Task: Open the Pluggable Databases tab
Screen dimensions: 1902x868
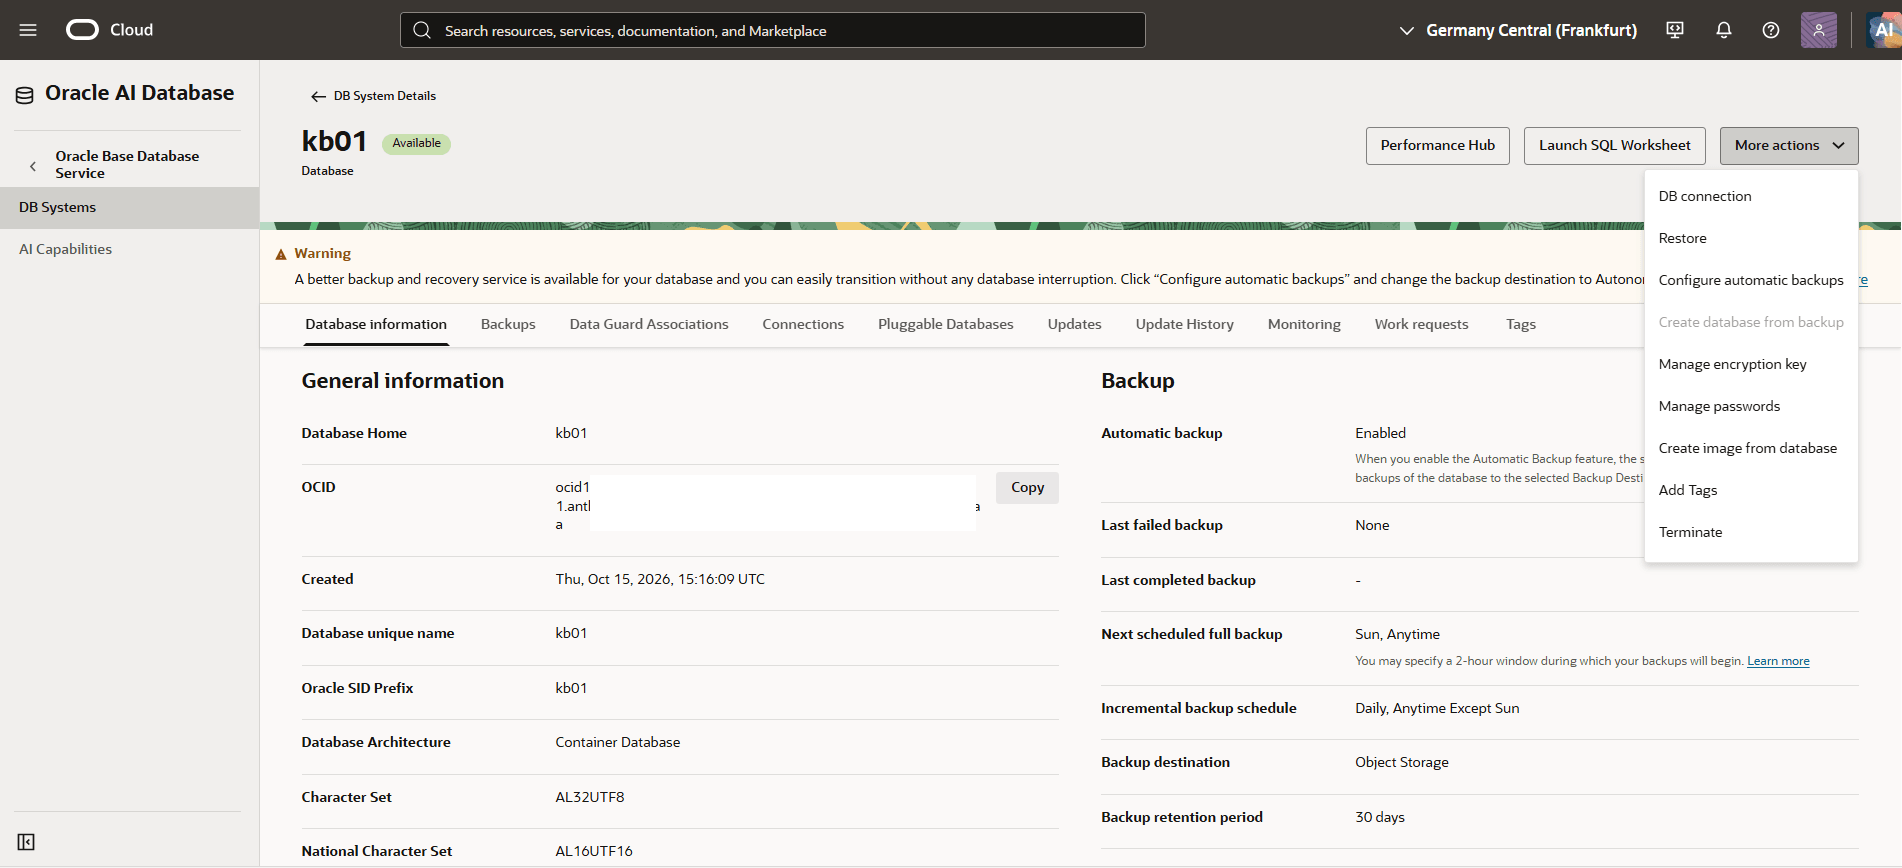Action: 946,324
